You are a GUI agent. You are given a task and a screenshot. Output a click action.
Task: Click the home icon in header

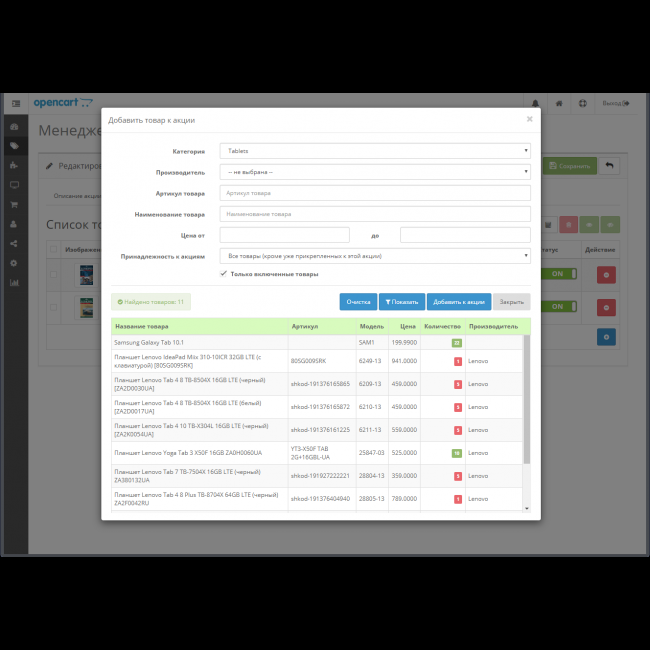pyautogui.click(x=559, y=103)
